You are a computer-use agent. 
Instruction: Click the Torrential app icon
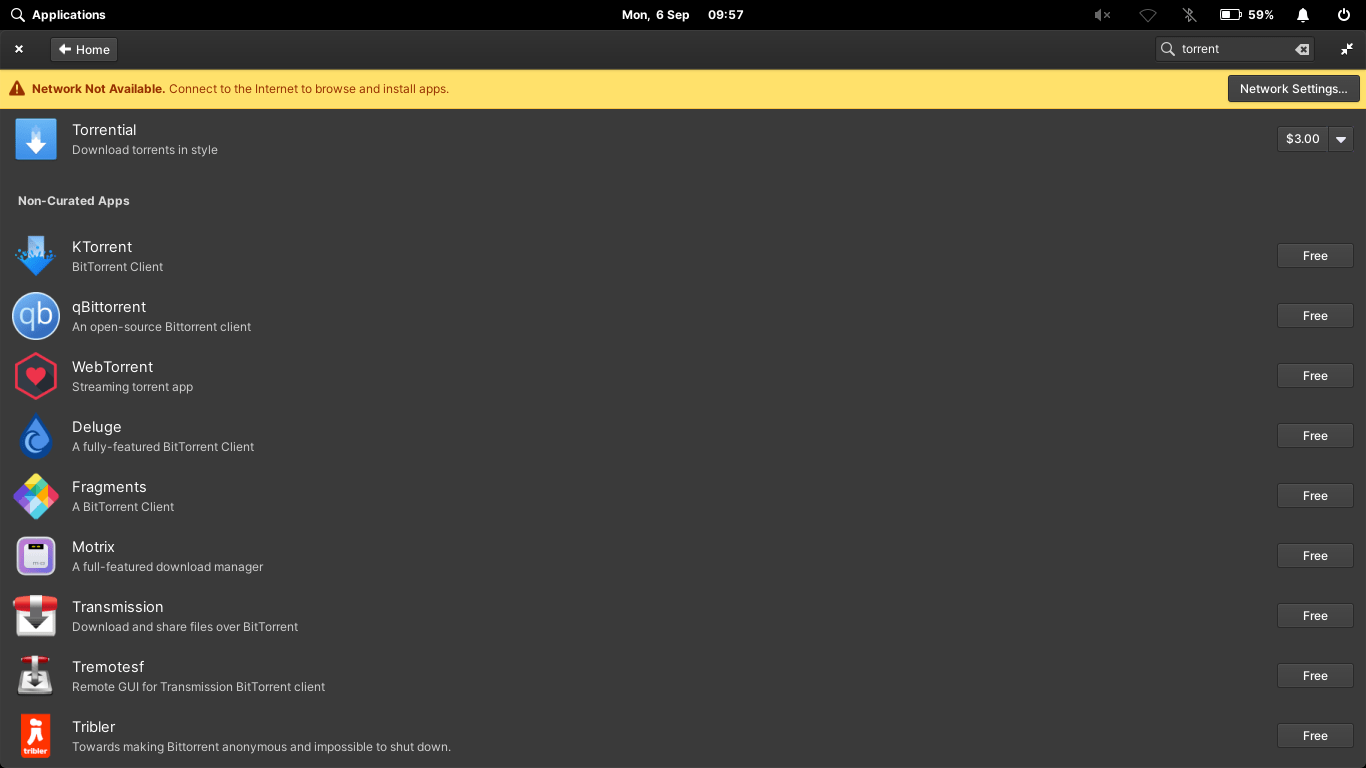pos(36,139)
